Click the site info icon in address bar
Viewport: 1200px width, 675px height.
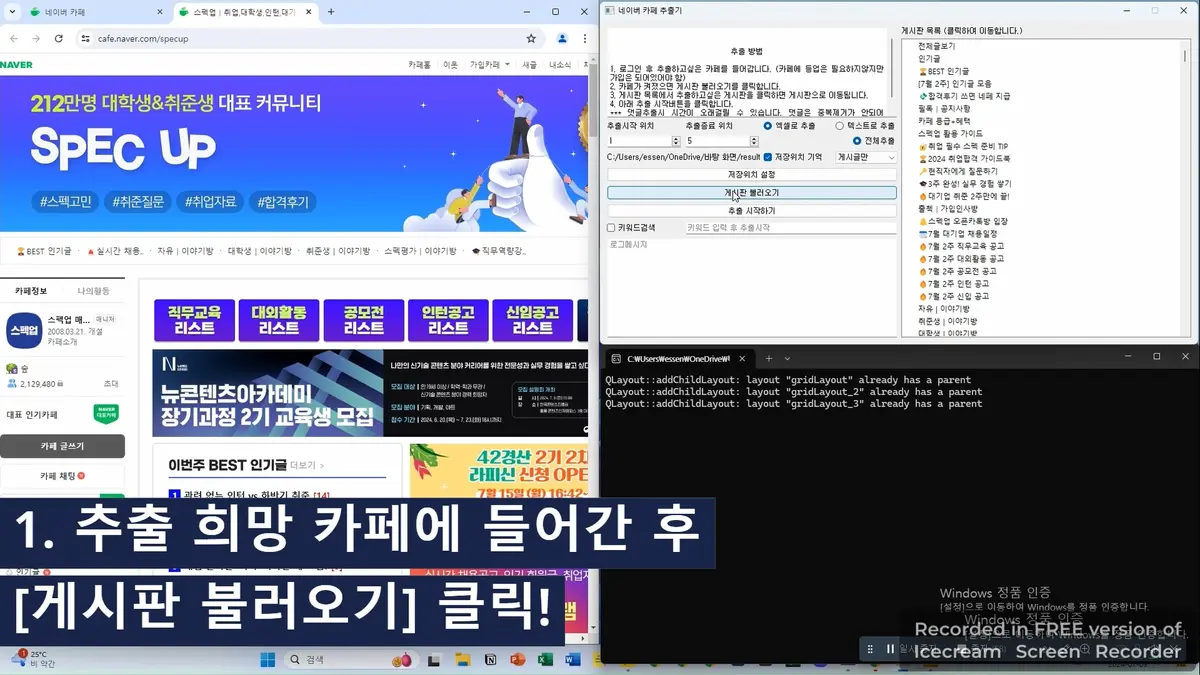coord(84,38)
